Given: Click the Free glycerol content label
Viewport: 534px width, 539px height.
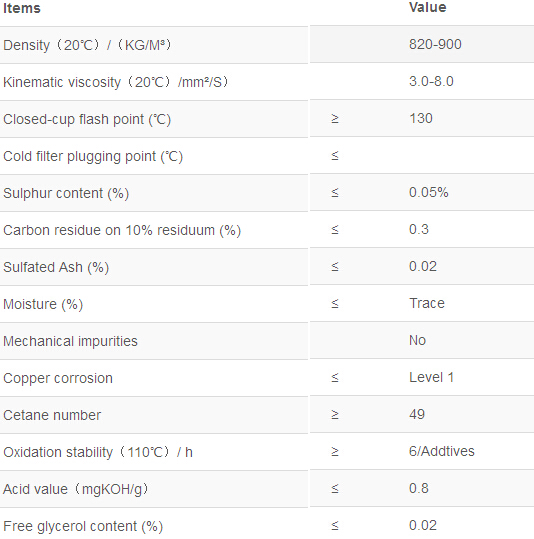Looking at the screenshot, I should (83, 527).
